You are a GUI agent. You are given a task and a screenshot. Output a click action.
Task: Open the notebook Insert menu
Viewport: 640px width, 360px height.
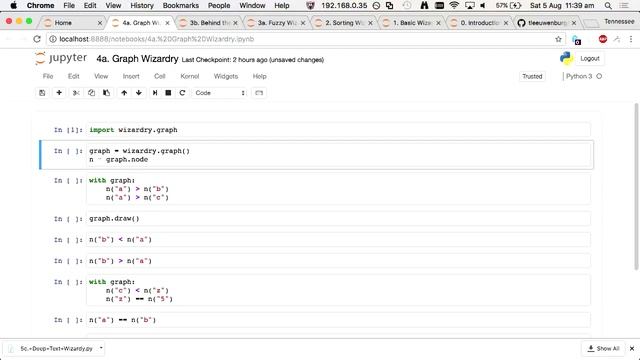tap(131, 76)
